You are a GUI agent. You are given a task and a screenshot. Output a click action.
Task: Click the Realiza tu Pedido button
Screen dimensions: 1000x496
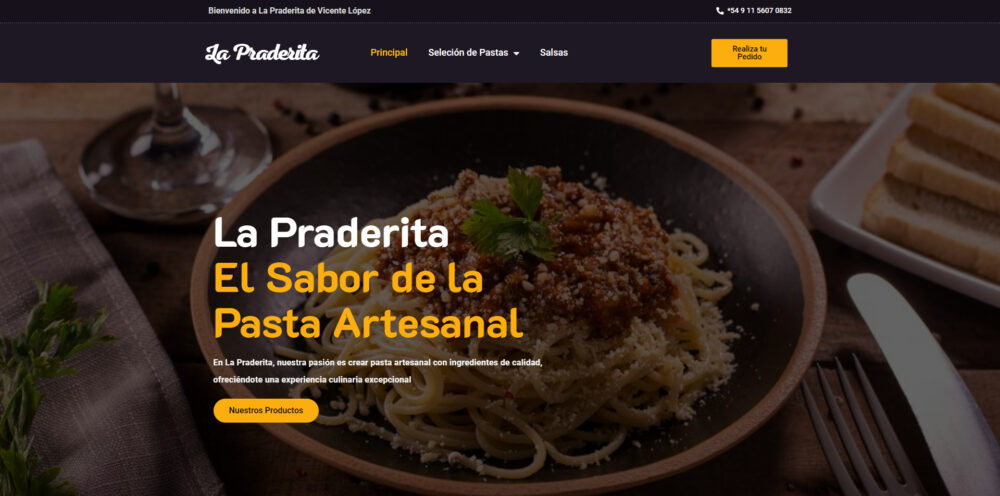tap(749, 53)
